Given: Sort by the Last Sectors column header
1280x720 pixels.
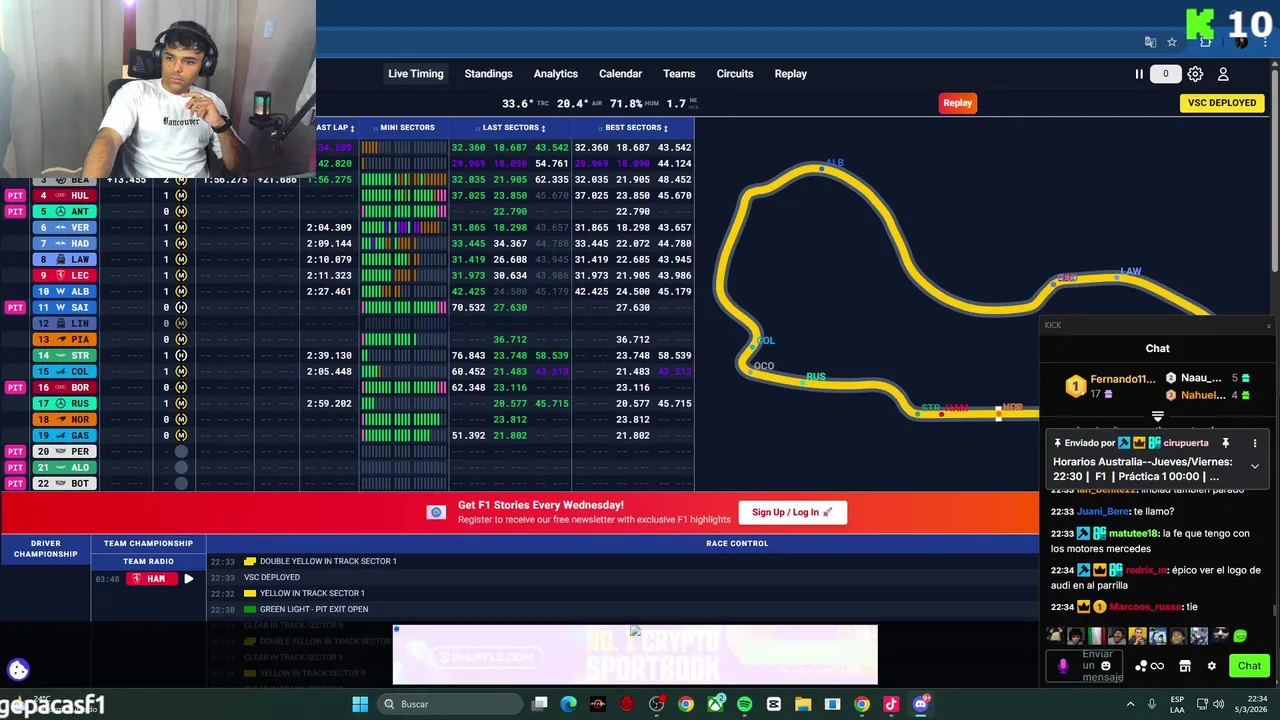Looking at the screenshot, I should click(x=512, y=128).
